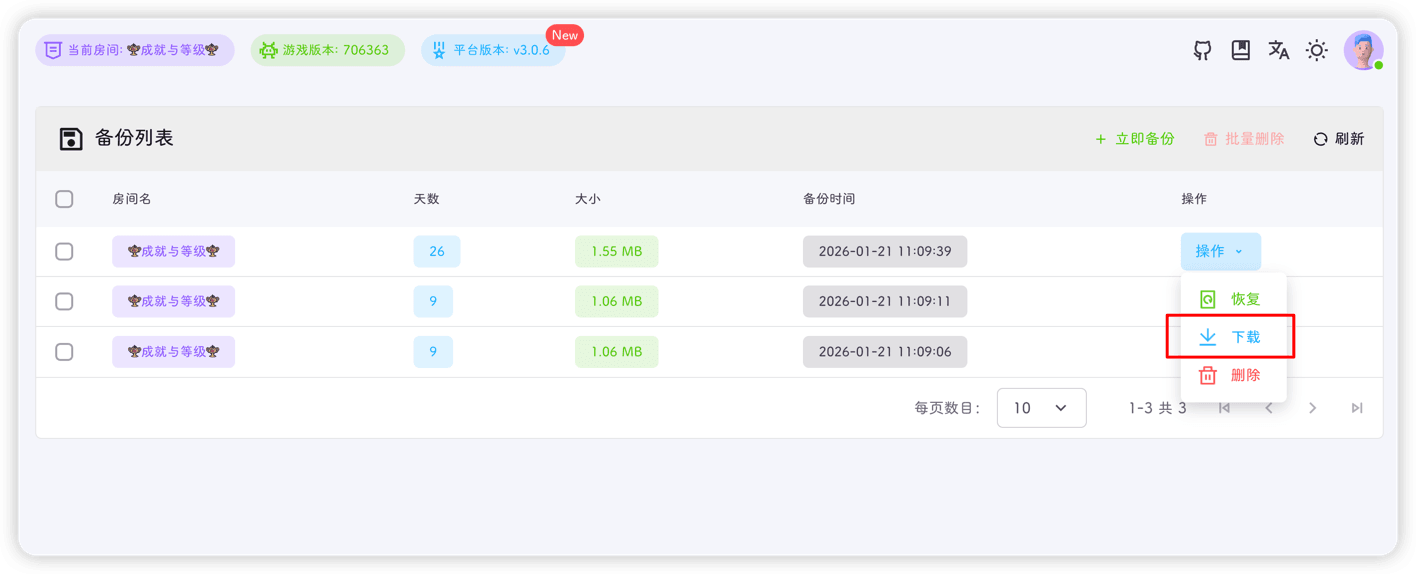Choose 恢复 from the action menu
Screen dimensions: 1416x574
pos(1232,299)
